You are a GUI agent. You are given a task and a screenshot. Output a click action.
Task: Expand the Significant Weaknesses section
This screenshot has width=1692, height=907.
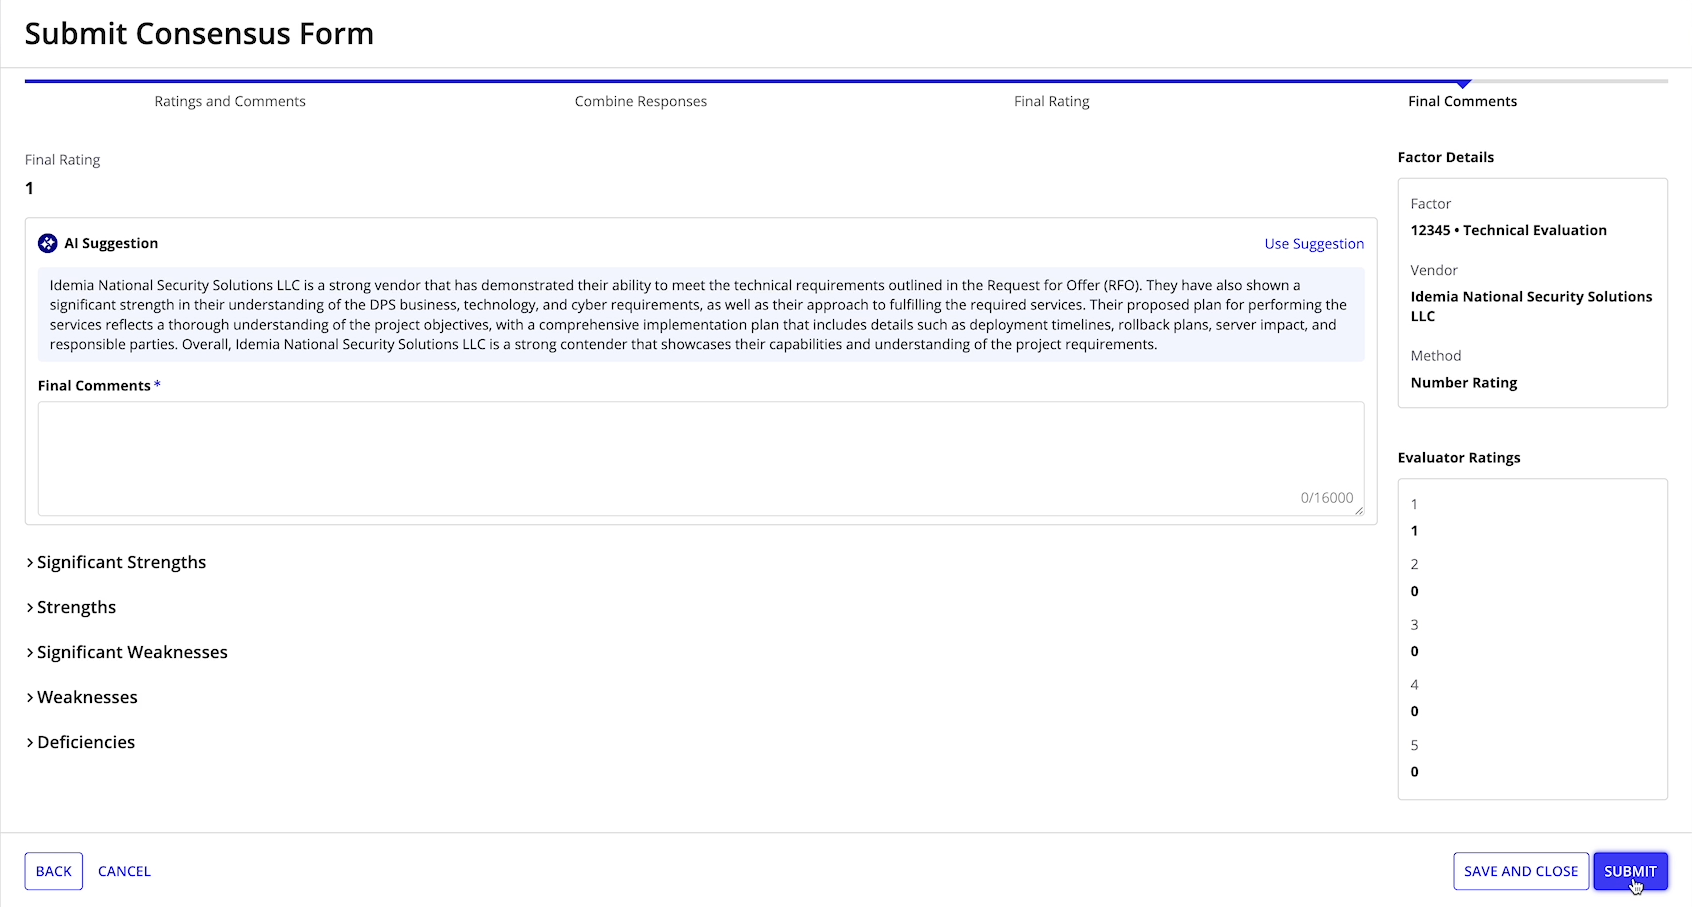pos(127,652)
